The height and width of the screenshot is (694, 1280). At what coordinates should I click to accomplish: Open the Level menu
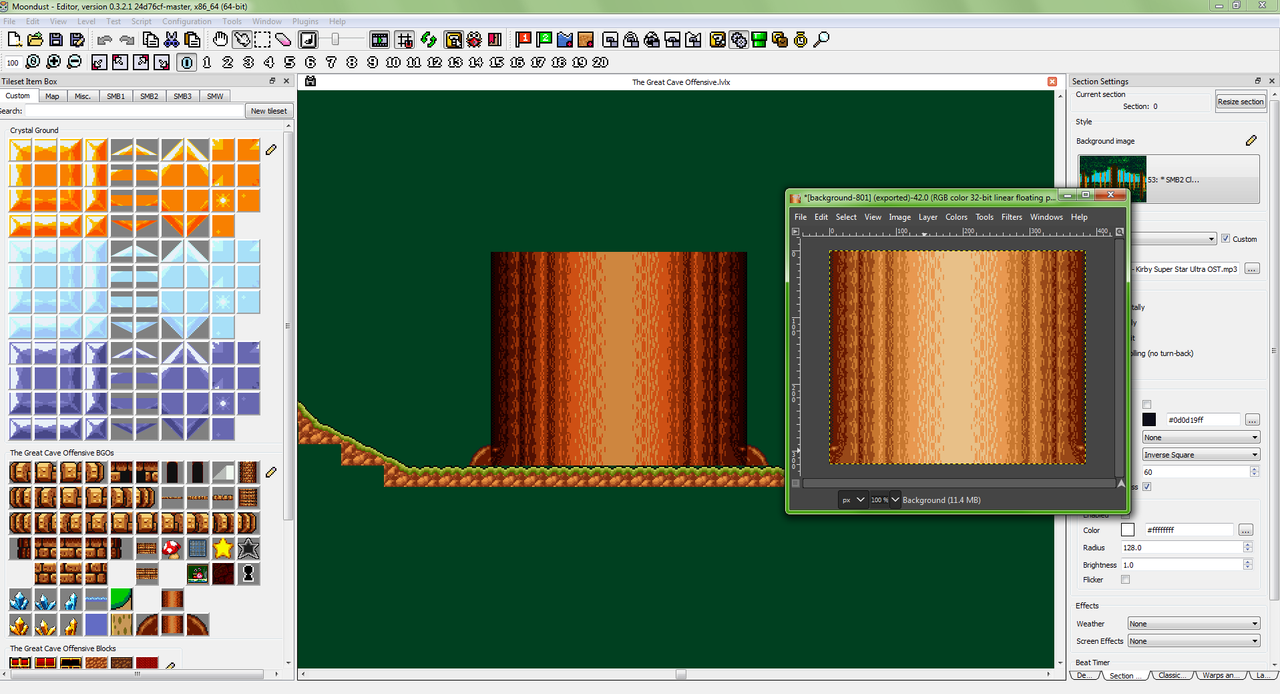click(x=87, y=21)
